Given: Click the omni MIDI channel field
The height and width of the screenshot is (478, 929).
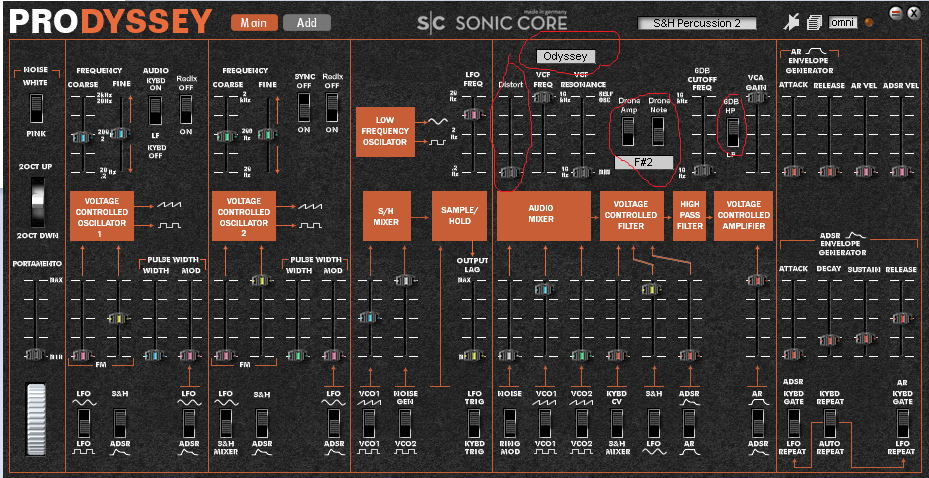Looking at the screenshot, I should (x=842, y=22).
